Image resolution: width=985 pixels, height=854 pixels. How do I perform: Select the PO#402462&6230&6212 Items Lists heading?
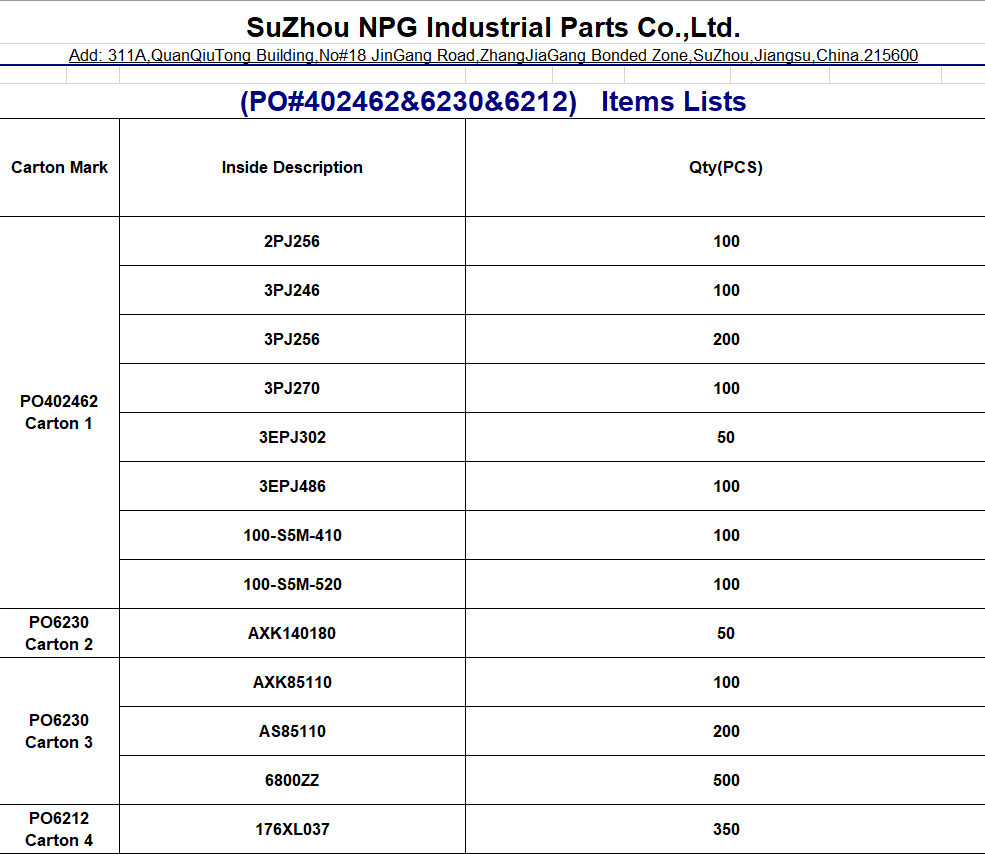(x=492, y=101)
